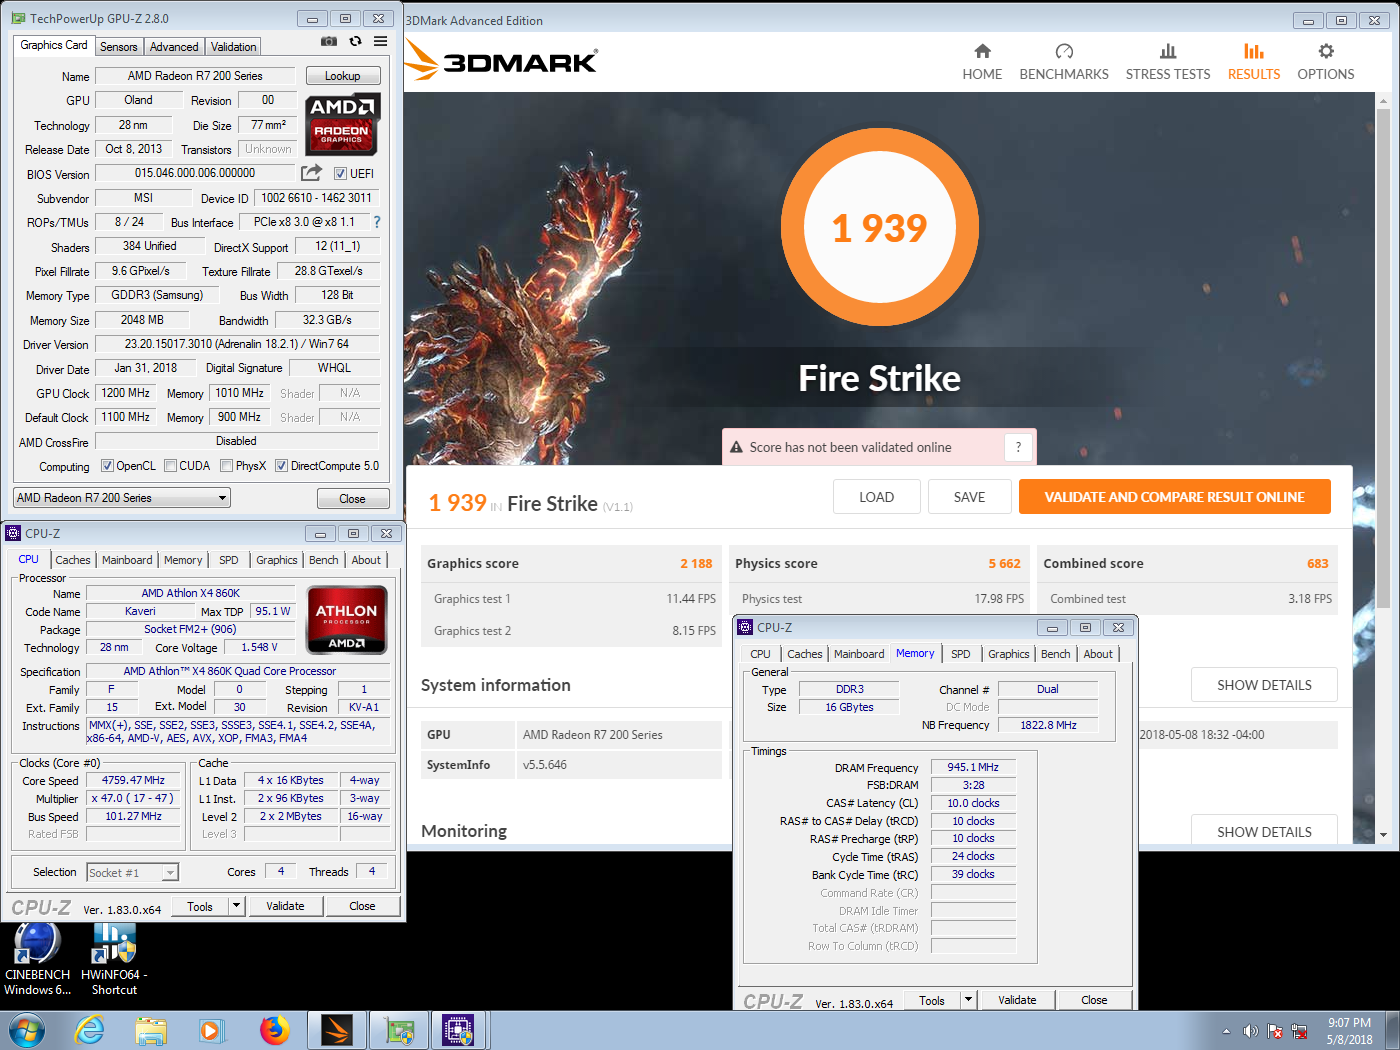Screen dimensions: 1400x1050
Task: Expand Tools dropdown arrow in CPU-Z Memory window
Action: 968,1000
